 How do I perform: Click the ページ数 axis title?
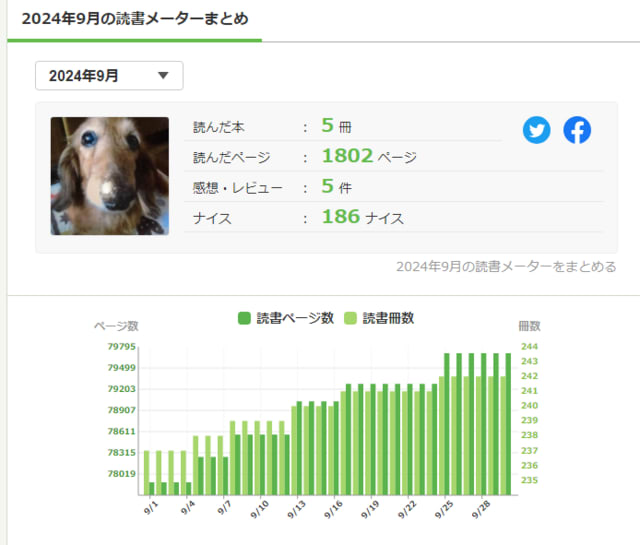point(116,326)
